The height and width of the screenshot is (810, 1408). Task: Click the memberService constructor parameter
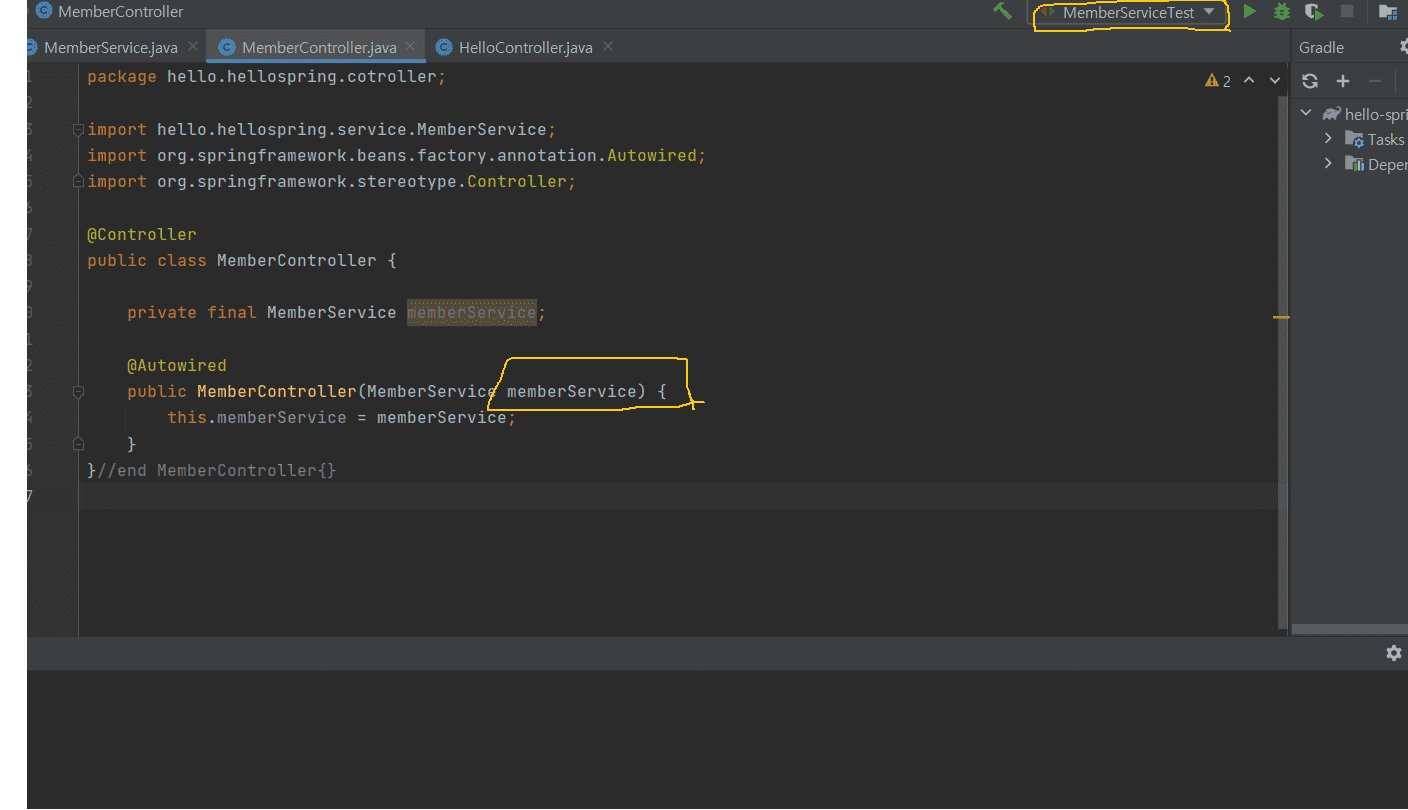click(572, 391)
